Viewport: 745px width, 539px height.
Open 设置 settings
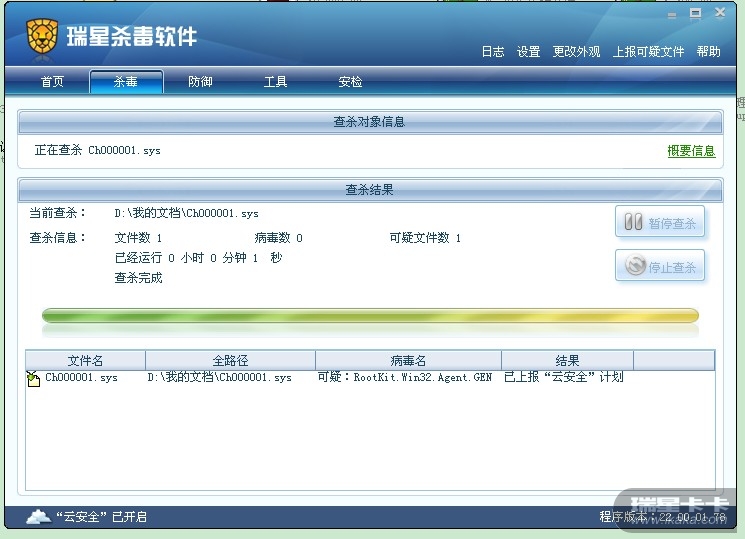point(528,51)
